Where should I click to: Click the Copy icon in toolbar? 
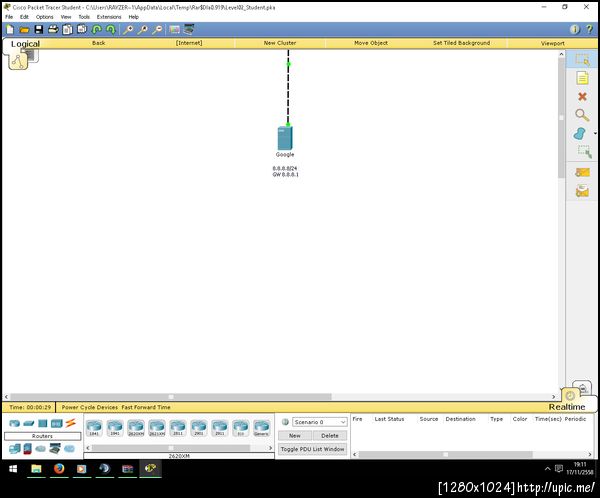point(68,29)
